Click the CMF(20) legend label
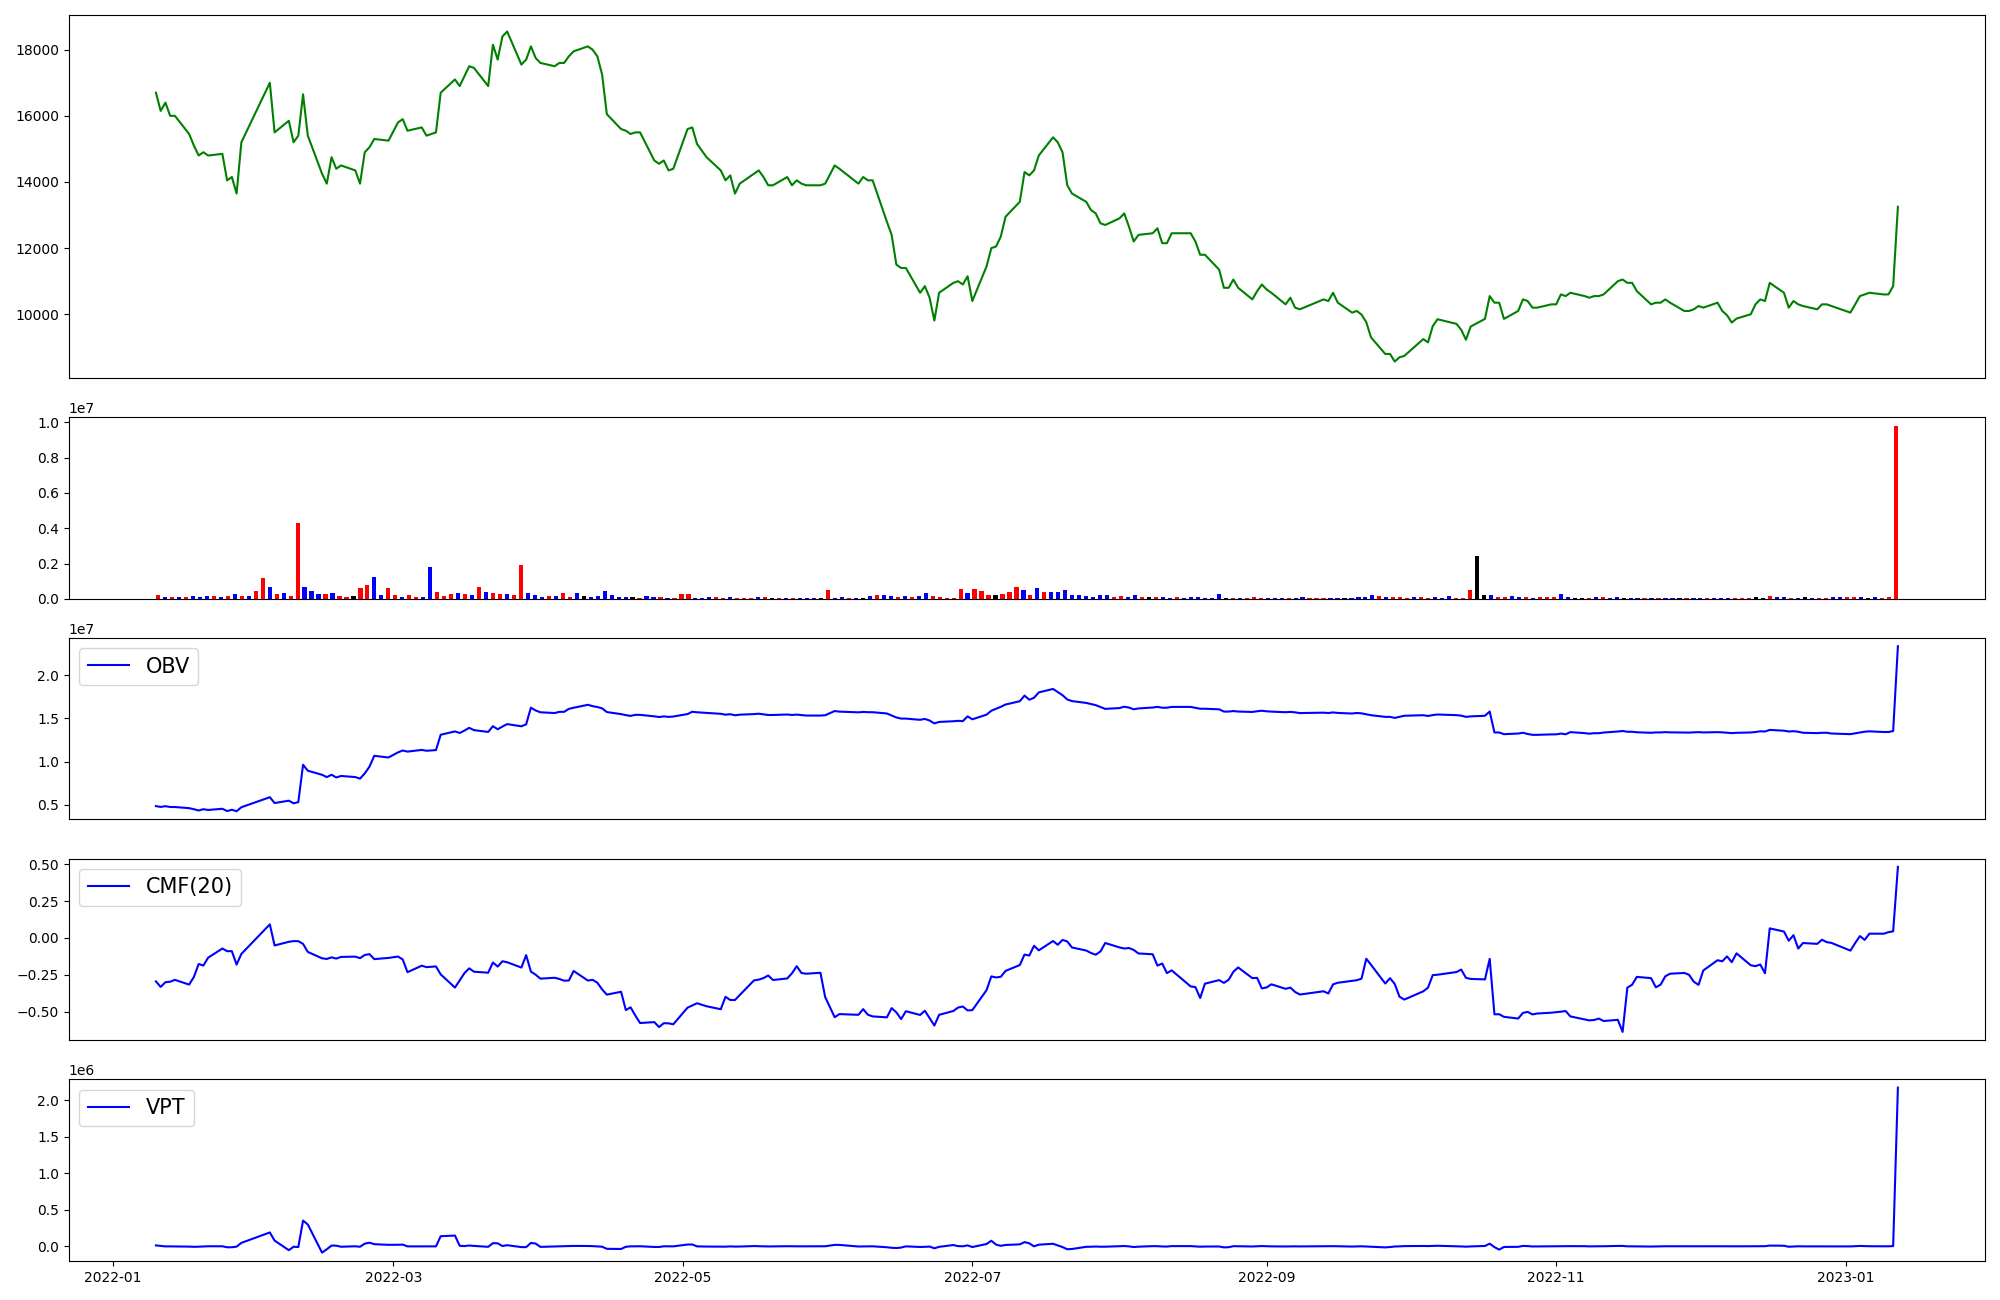This screenshot has height=1300, width=2000. [188, 886]
